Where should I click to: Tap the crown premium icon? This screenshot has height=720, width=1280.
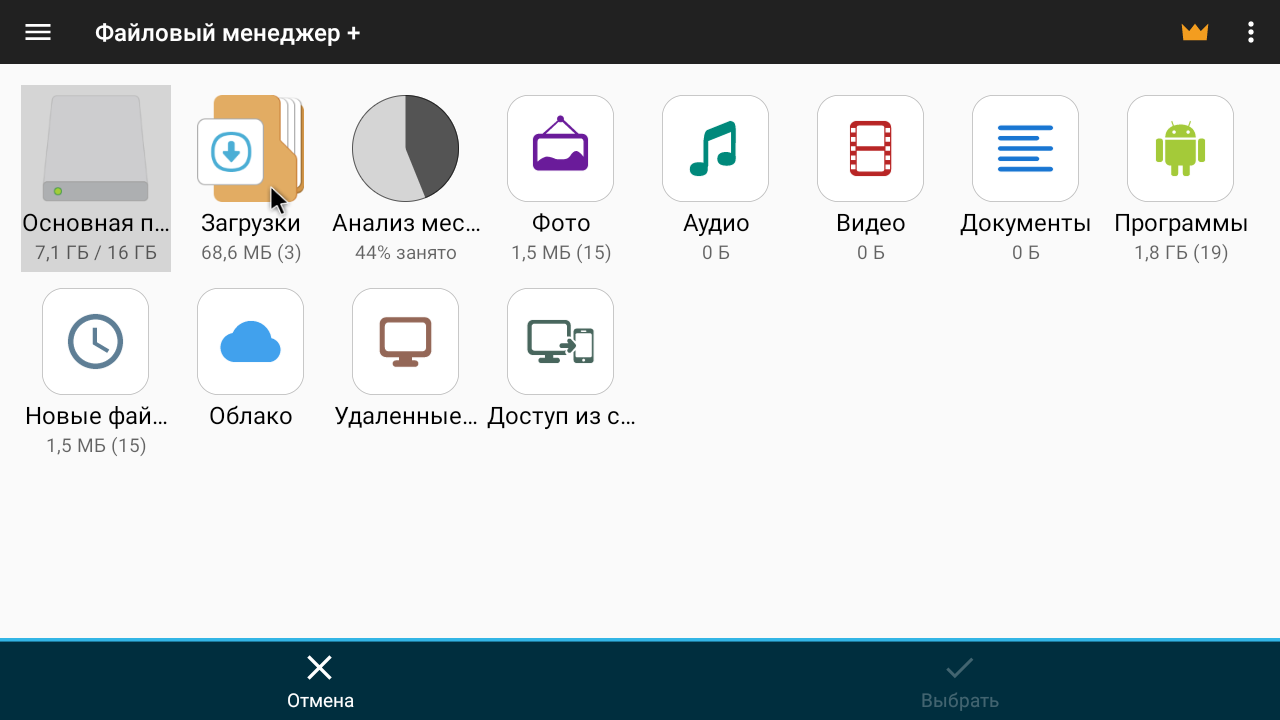pos(1194,31)
